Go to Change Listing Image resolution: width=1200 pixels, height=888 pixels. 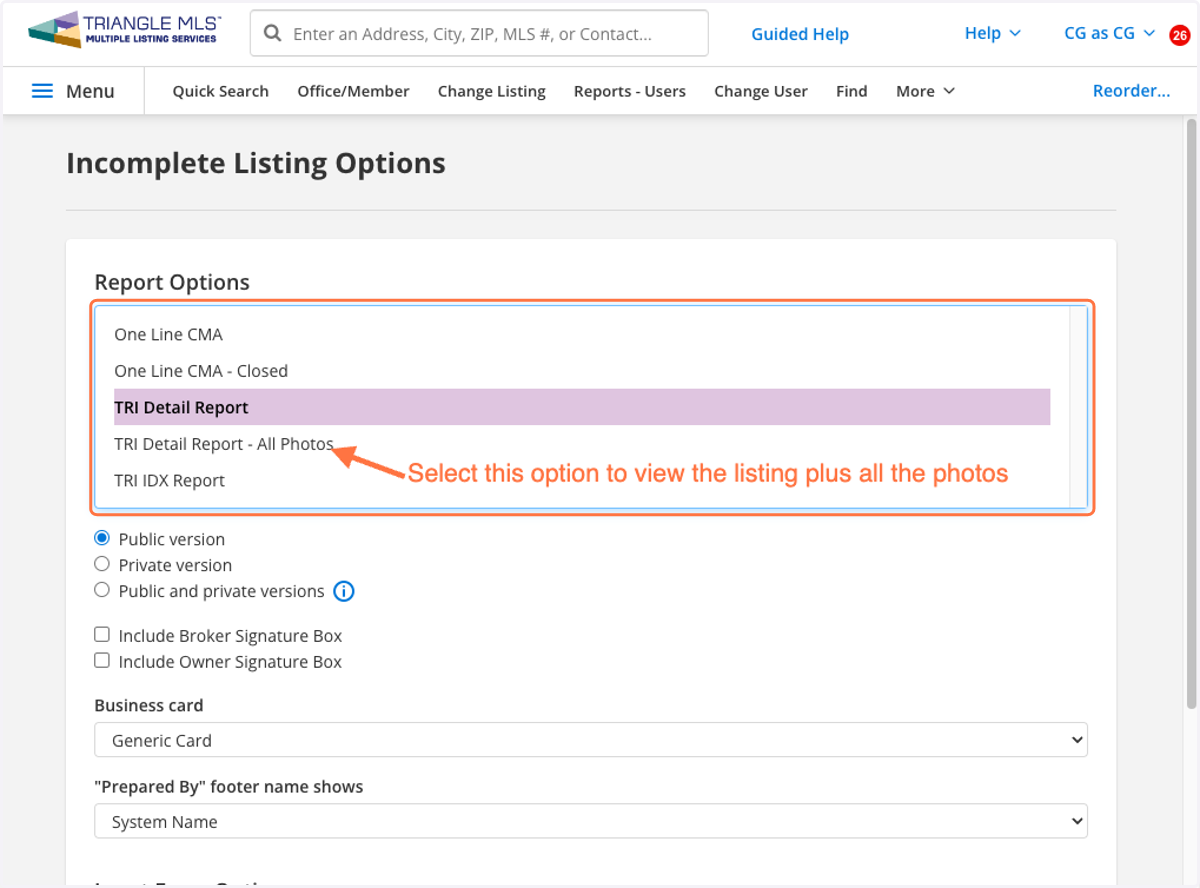click(x=492, y=91)
